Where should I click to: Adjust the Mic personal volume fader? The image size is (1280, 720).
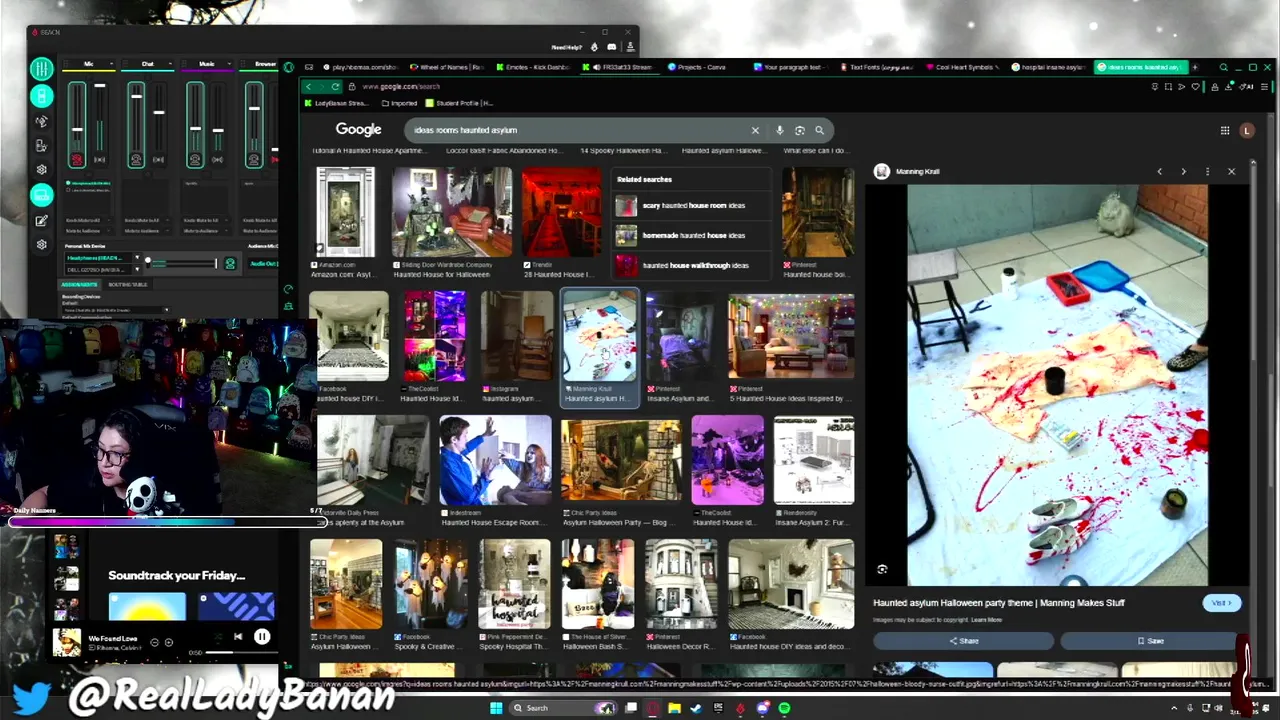coord(77,128)
